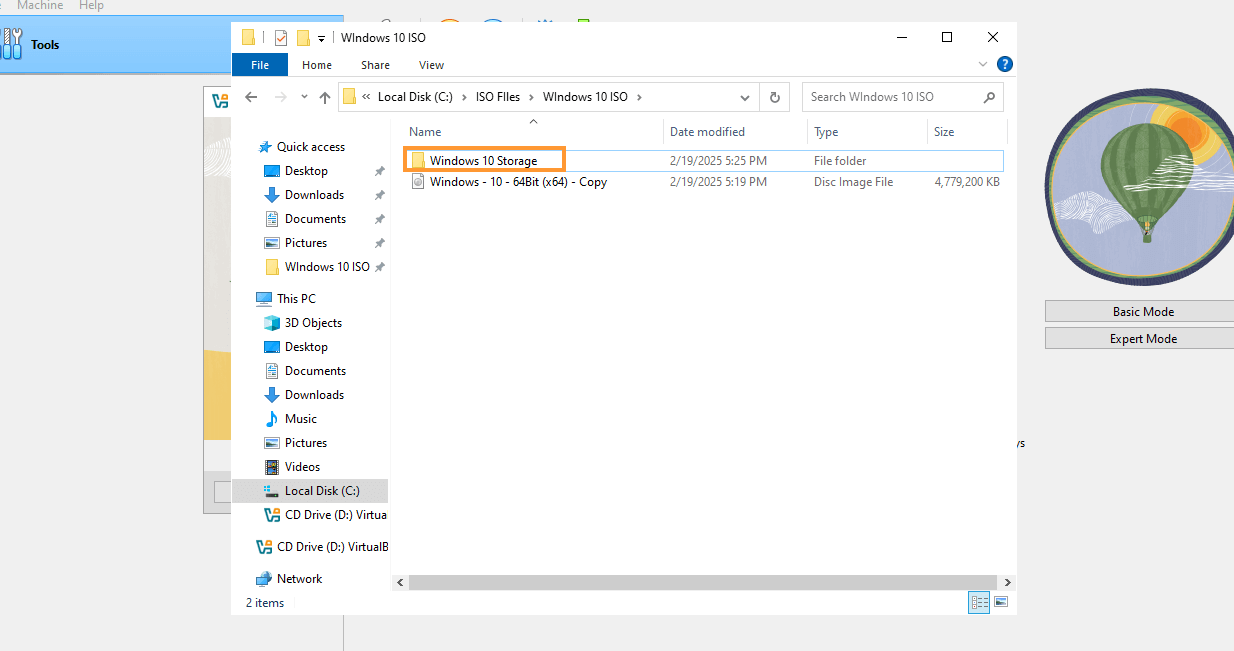Click the New folder quick access toolbar icon
Screen dimensions: 1234x651
coord(303,38)
